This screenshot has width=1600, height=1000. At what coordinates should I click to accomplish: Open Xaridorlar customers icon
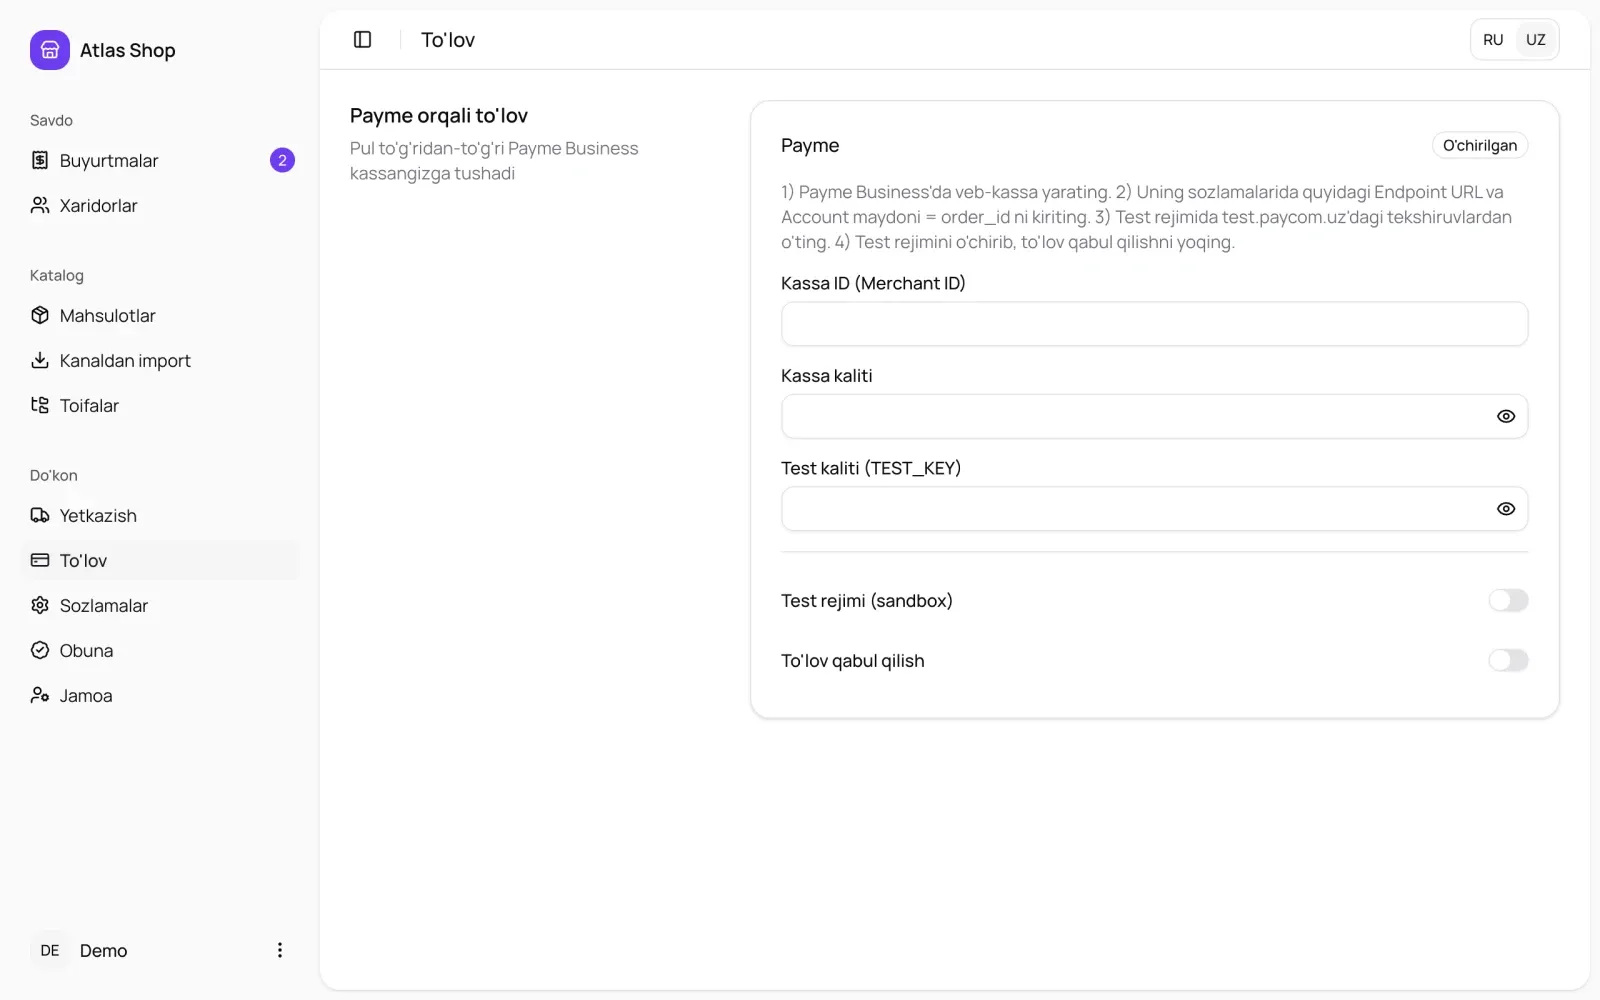pos(40,205)
